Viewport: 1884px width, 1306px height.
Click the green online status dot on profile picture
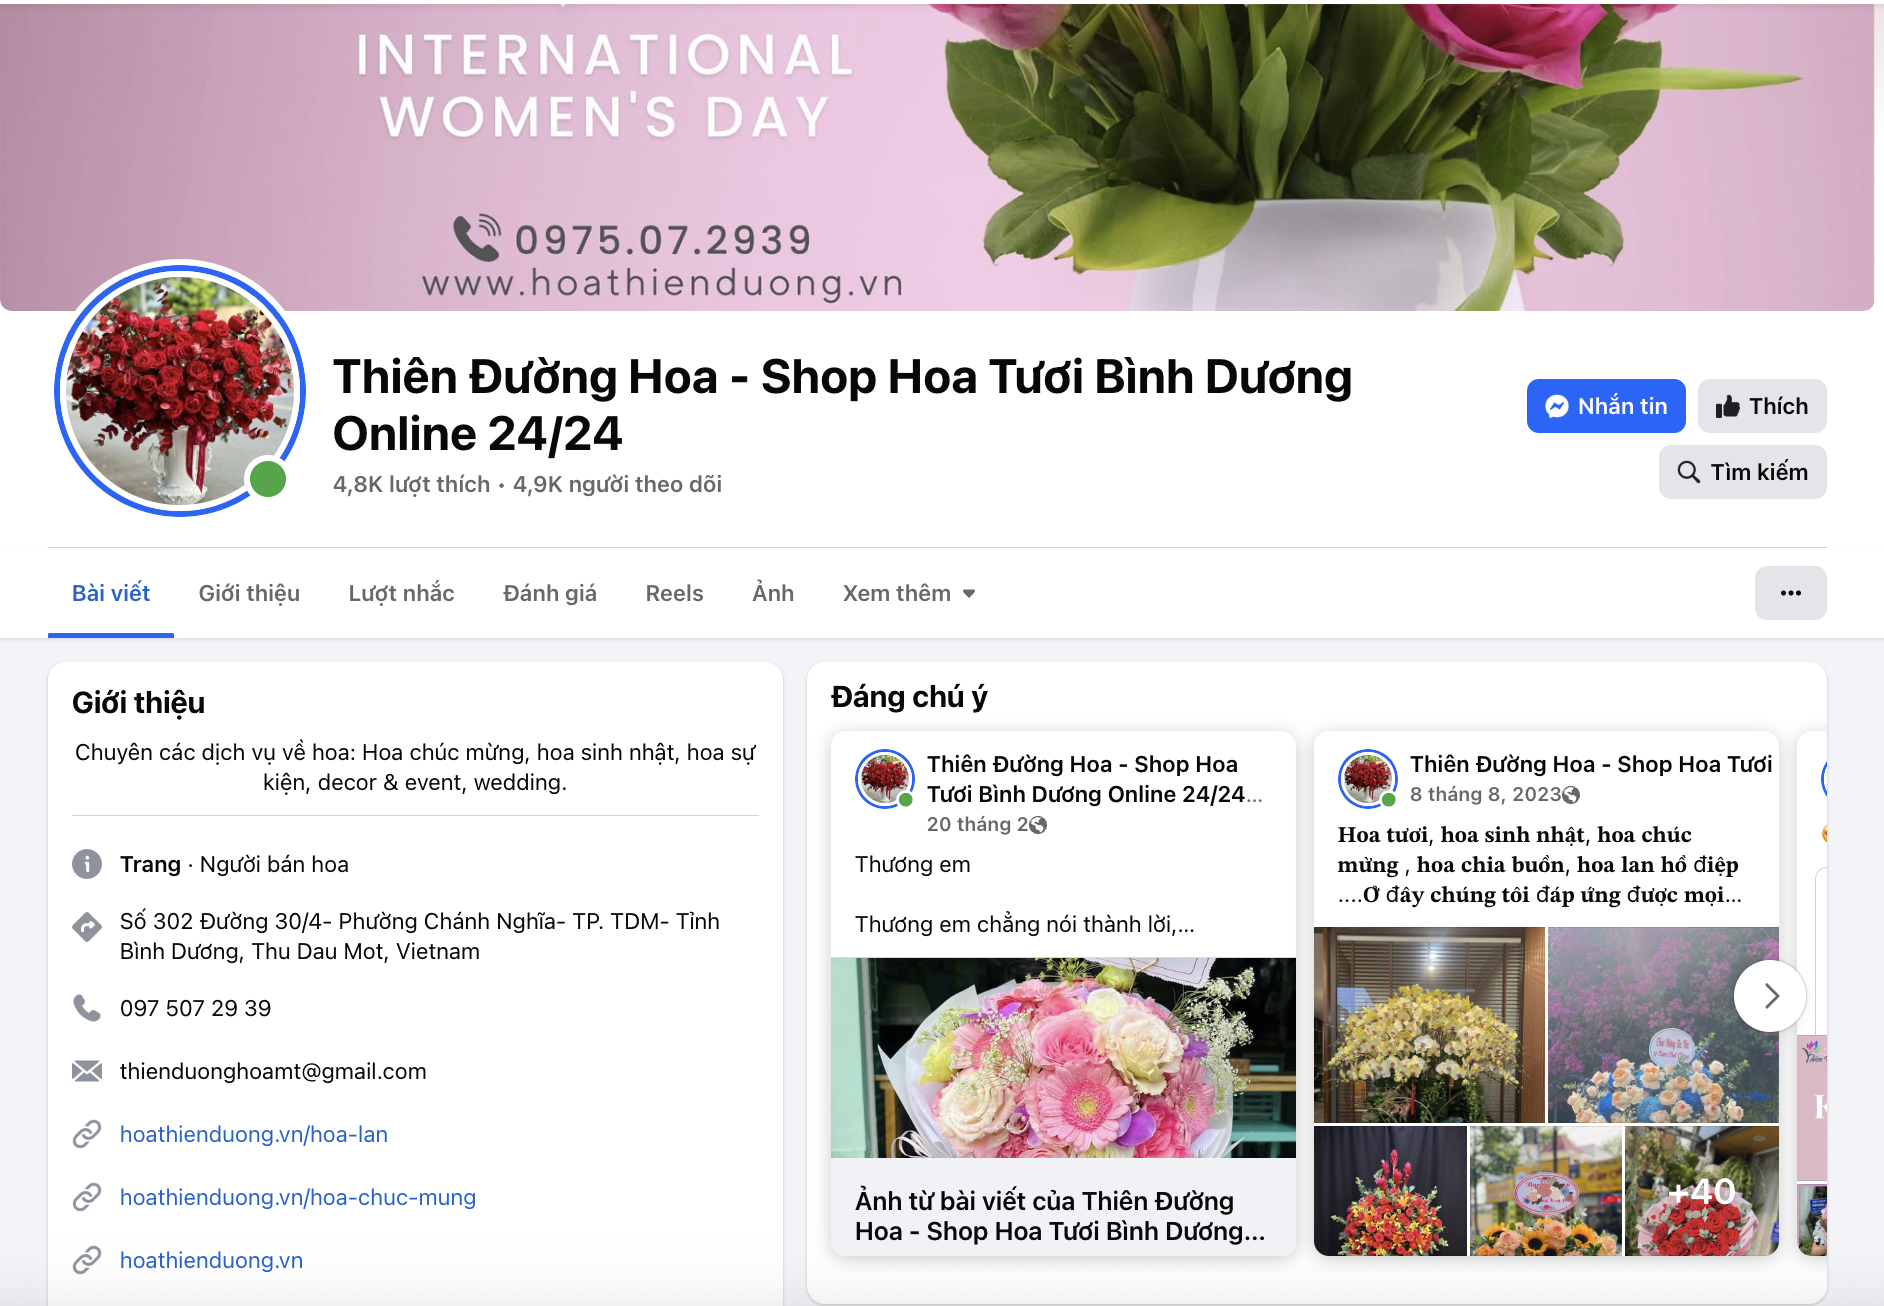click(268, 480)
